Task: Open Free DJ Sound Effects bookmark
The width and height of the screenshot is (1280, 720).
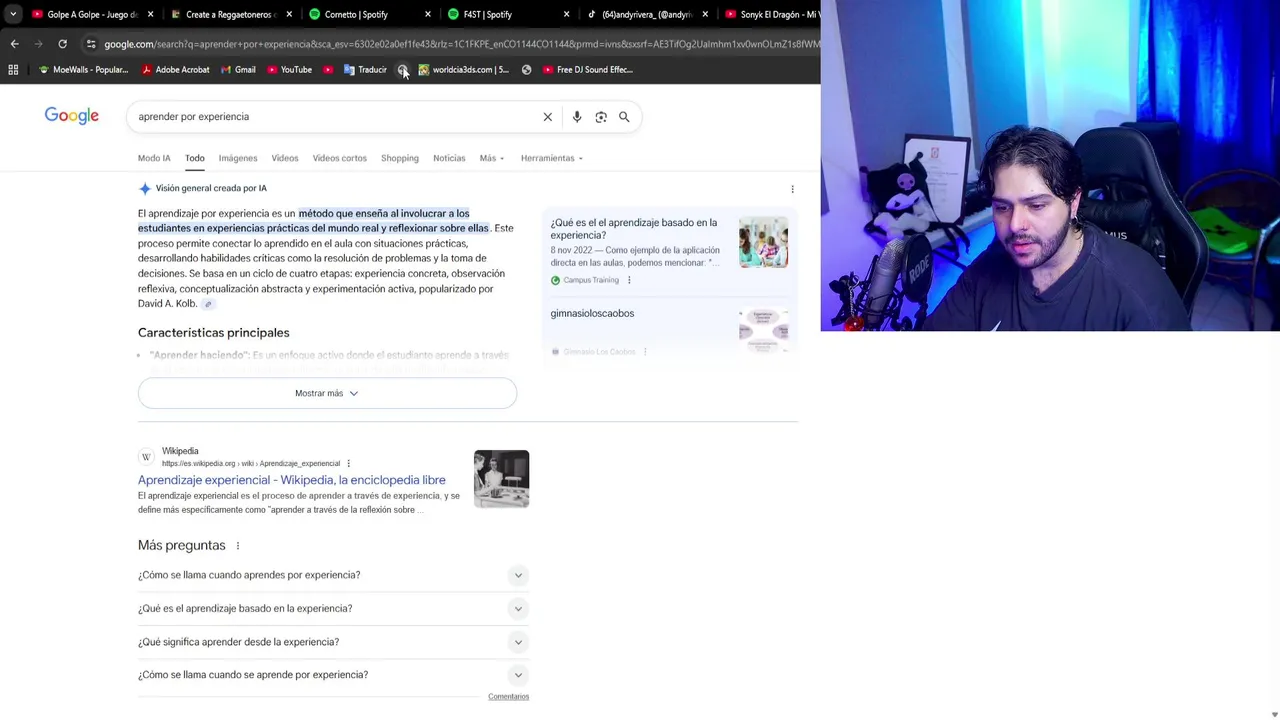Action: coord(587,70)
